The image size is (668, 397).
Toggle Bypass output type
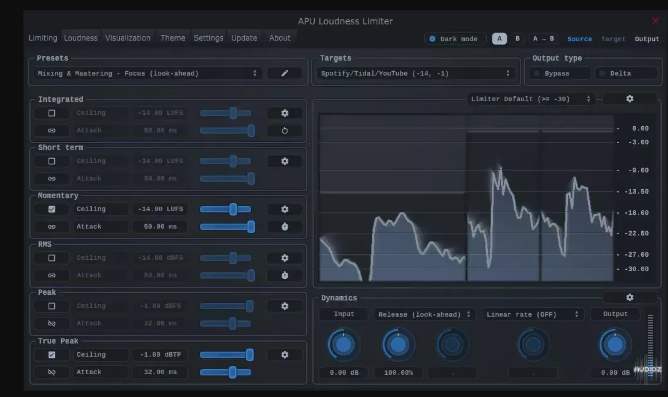tap(560, 73)
